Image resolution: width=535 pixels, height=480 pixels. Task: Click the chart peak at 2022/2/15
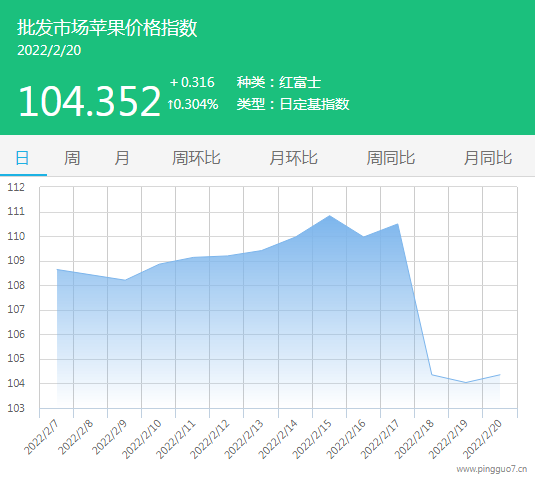(x=329, y=216)
